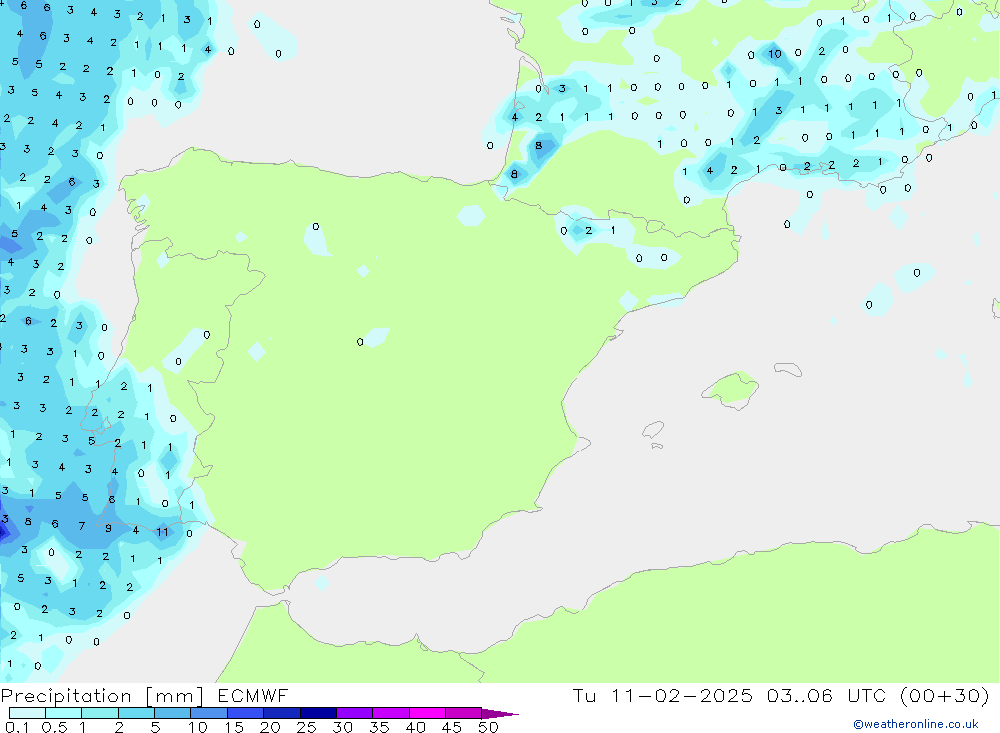The image size is (1000, 733).
Task: Click the '9' precipitation value beside the 11
Action: [x=108, y=528]
